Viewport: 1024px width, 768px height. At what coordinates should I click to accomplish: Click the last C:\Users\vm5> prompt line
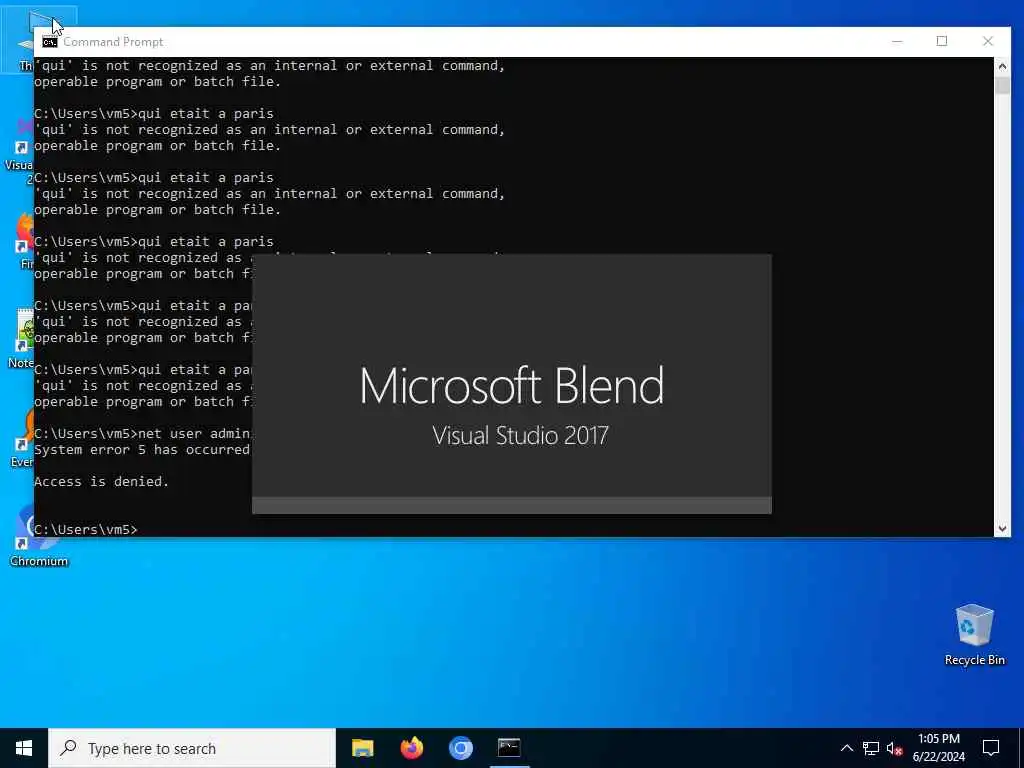coord(86,530)
